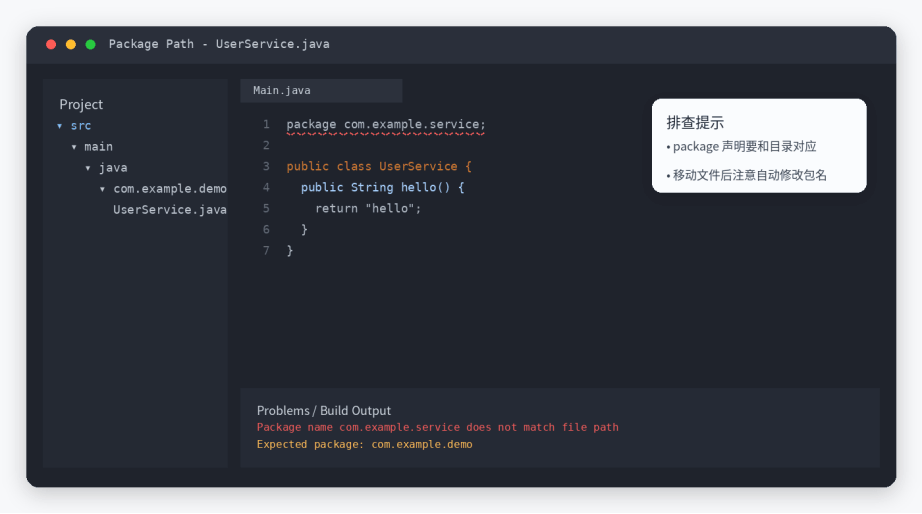922x514 pixels.
Task: Click the red package name mismatch error
Action: point(437,428)
